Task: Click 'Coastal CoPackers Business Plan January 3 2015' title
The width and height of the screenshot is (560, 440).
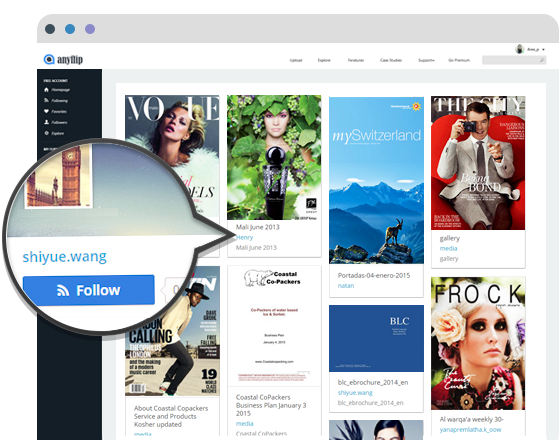Action: pyautogui.click(x=271, y=405)
